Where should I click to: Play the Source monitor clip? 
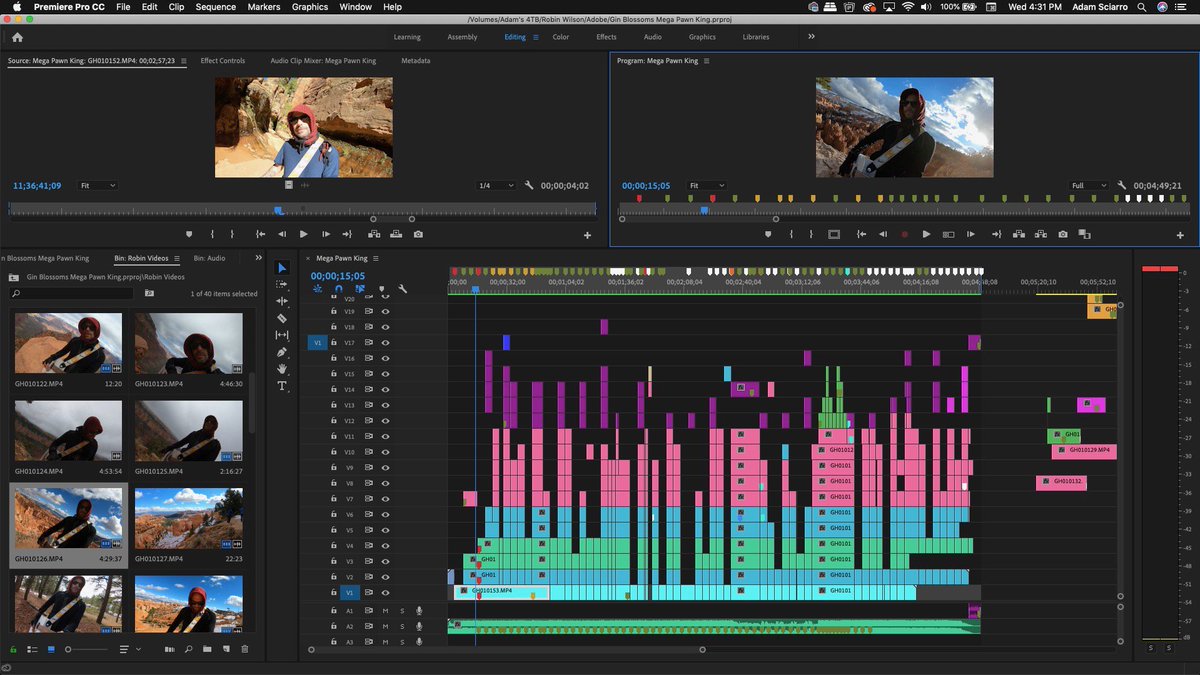(303, 234)
